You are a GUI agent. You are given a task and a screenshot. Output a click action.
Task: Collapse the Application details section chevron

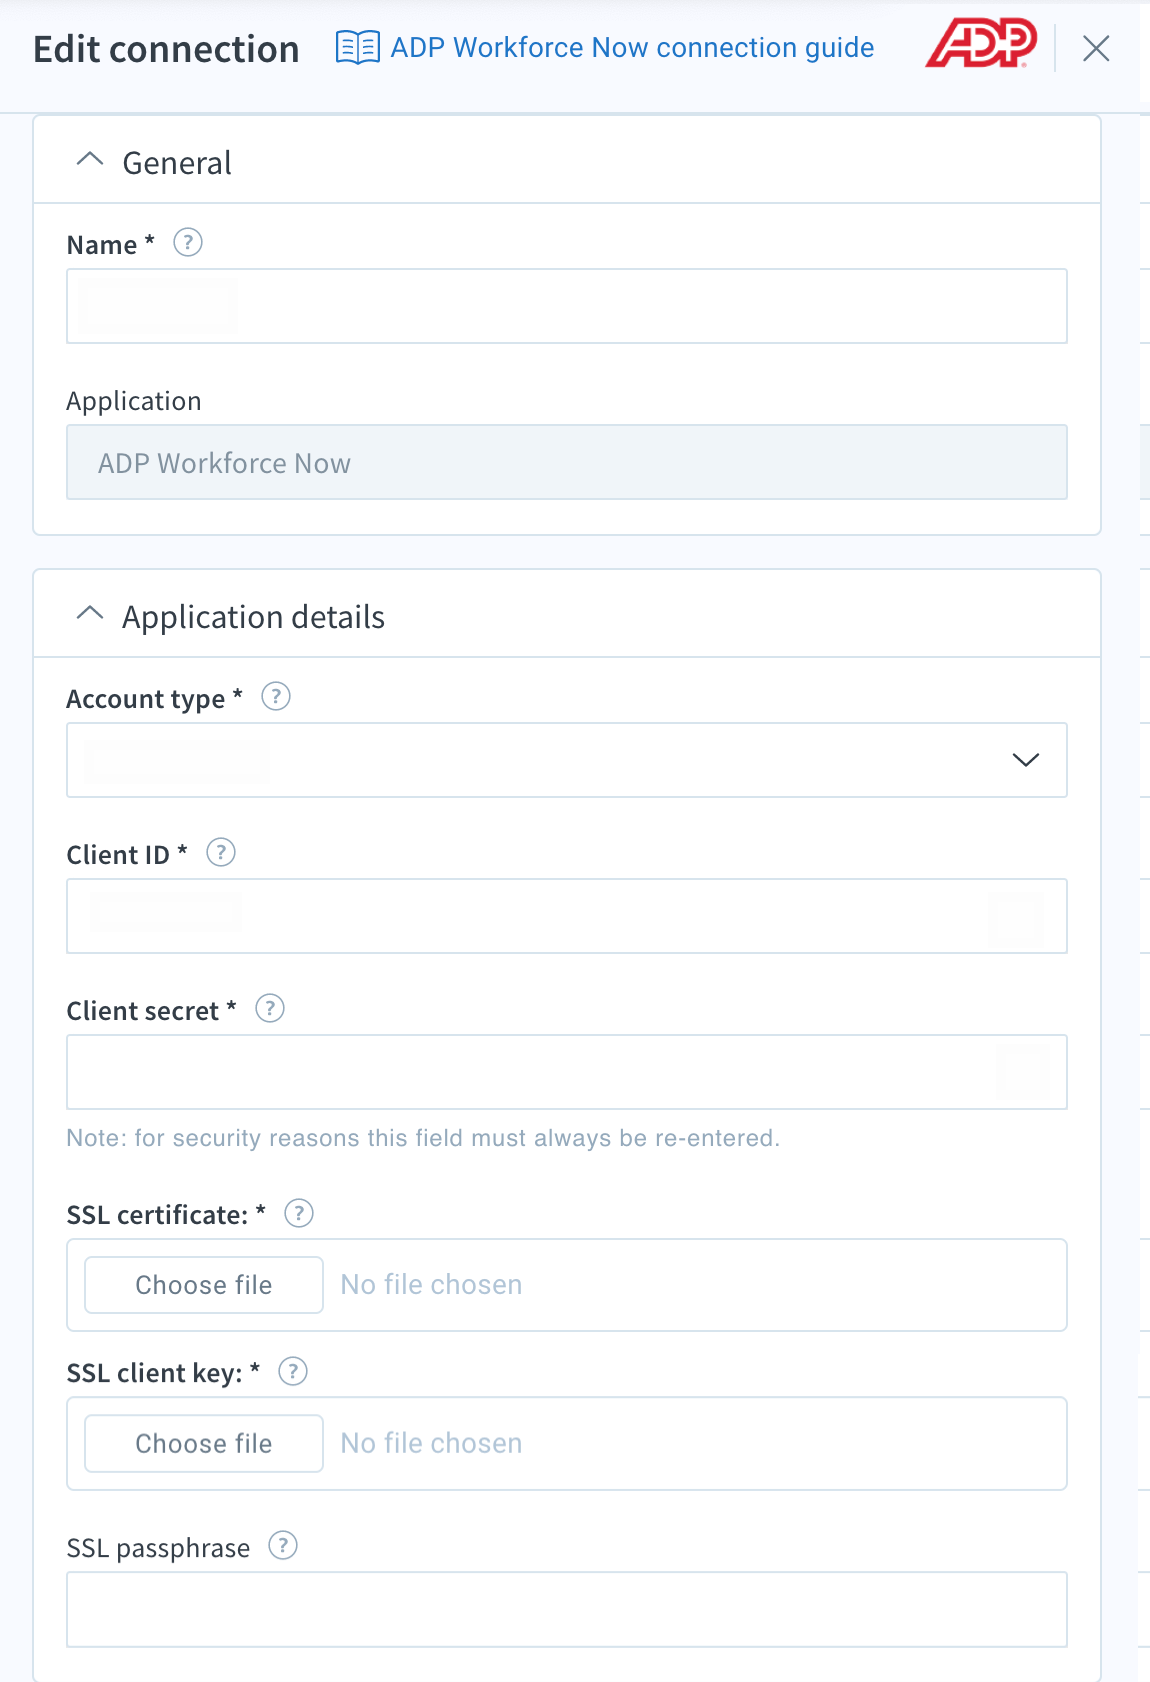pyautogui.click(x=90, y=614)
